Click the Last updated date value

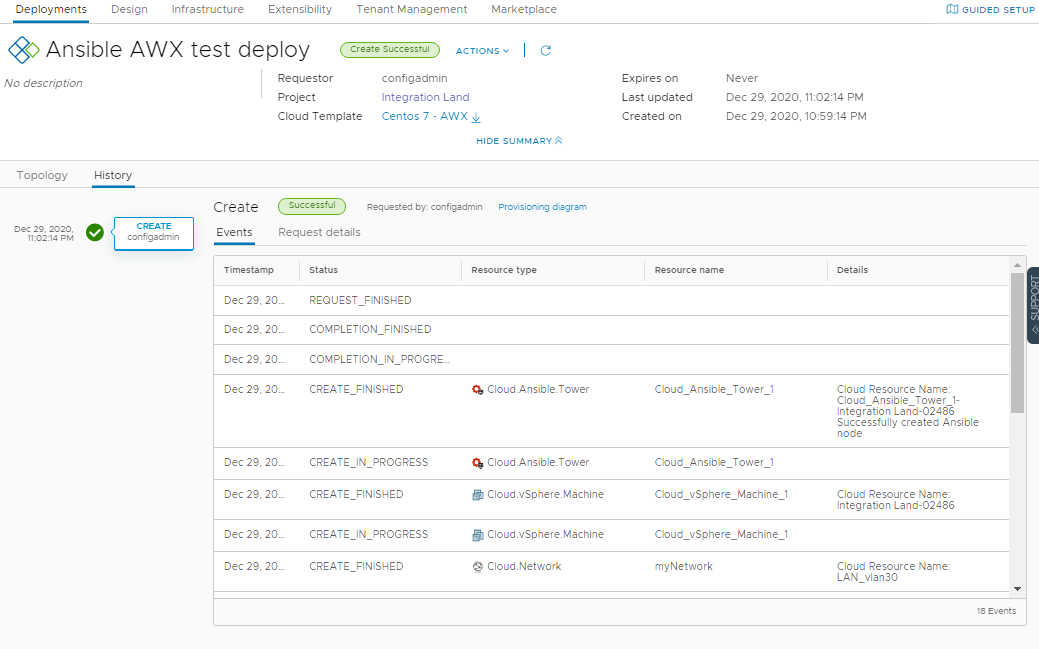(x=794, y=97)
